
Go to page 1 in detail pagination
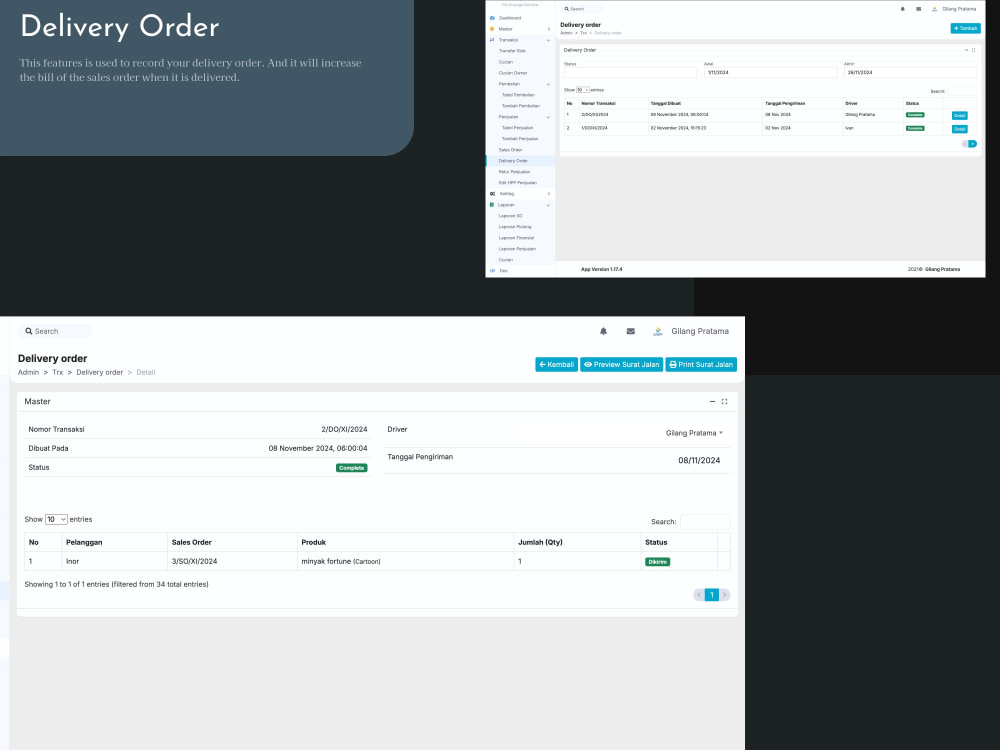pos(712,594)
